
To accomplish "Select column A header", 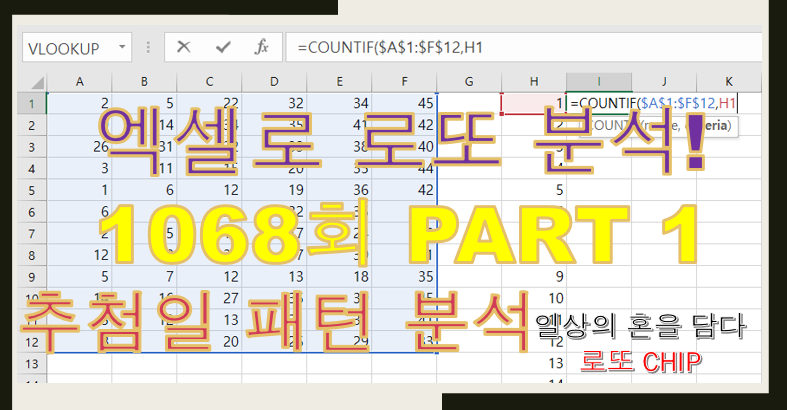I will (x=79, y=82).
